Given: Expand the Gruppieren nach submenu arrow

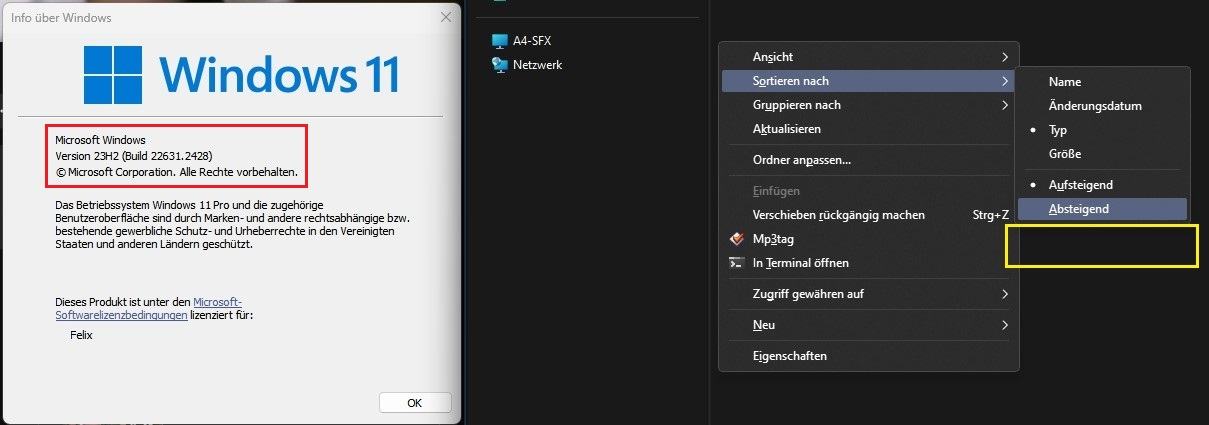Looking at the screenshot, I should point(1004,105).
